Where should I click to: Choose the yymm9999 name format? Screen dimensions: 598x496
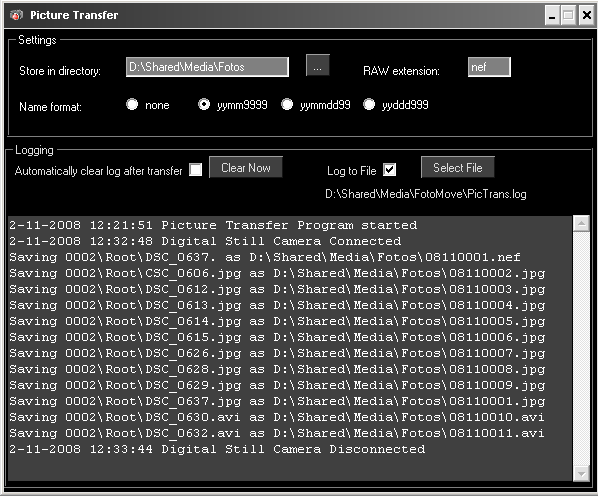[204, 104]
